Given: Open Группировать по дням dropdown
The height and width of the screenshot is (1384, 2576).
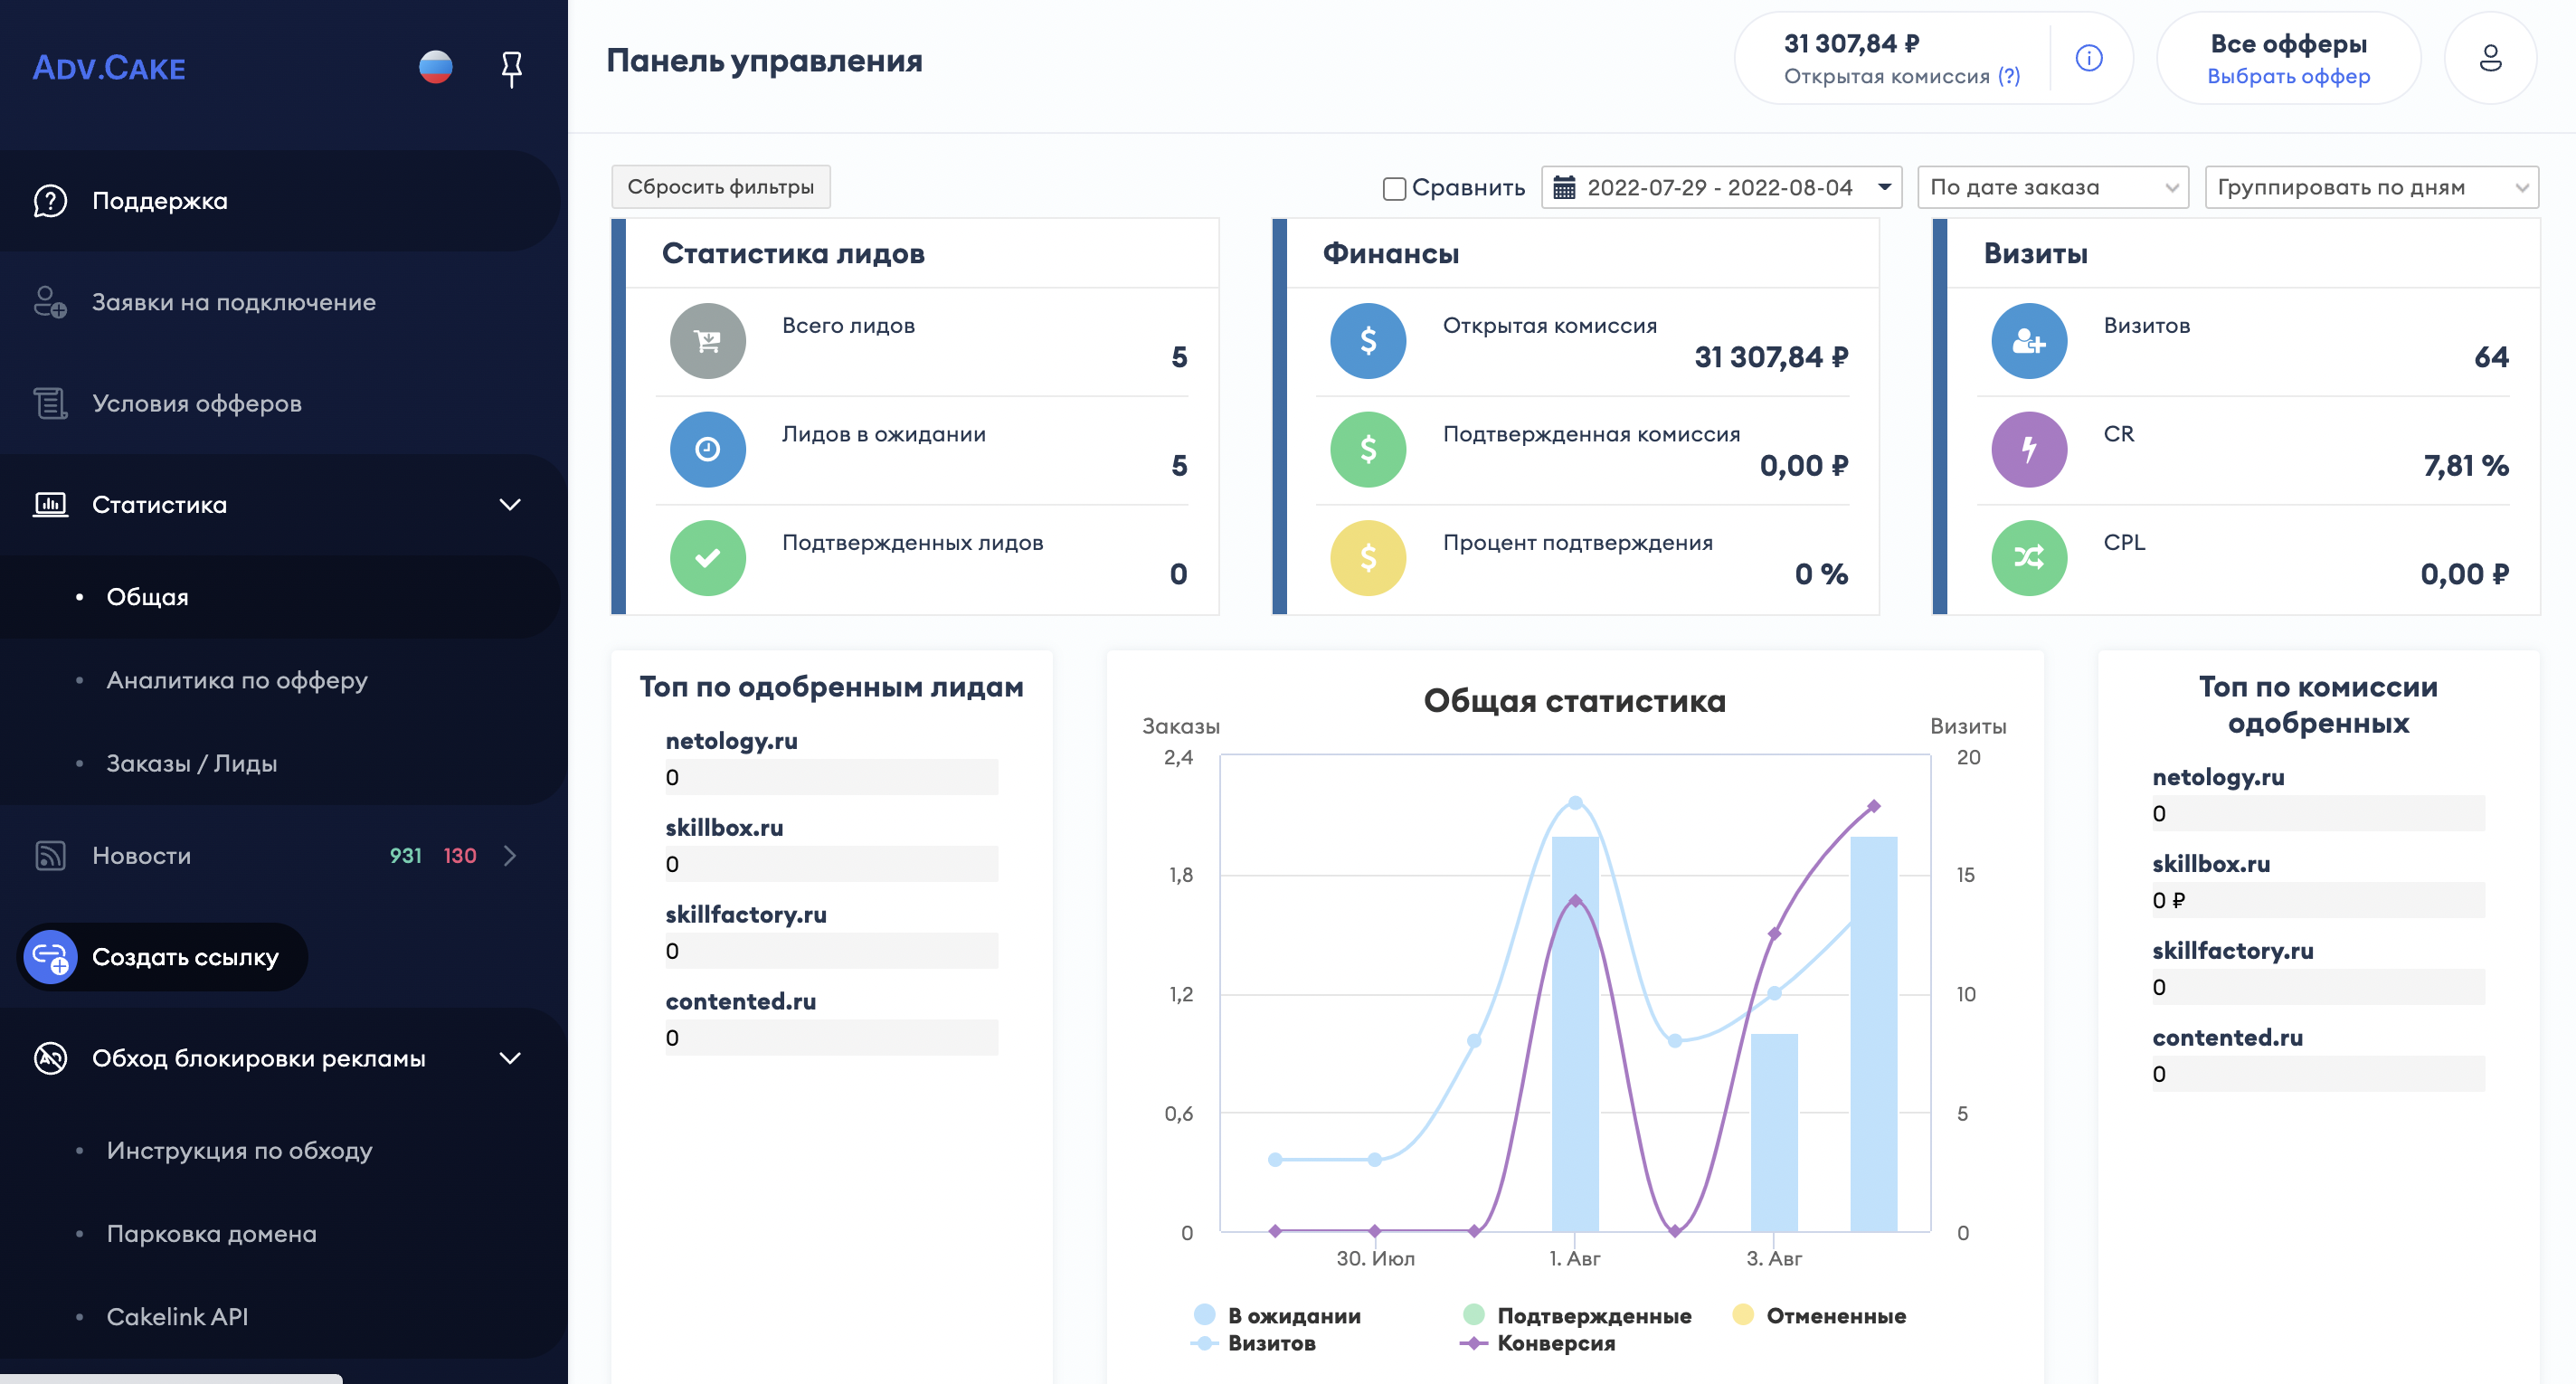Looking at the screenshot, I should (2370, 187).
